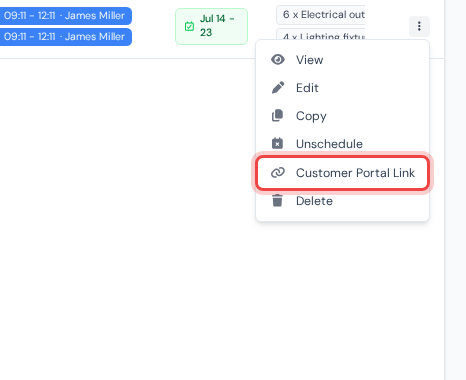Click the duplicate pages icon beside Copy
Viewport: 466px width, 380px height.
click(278, 116)
